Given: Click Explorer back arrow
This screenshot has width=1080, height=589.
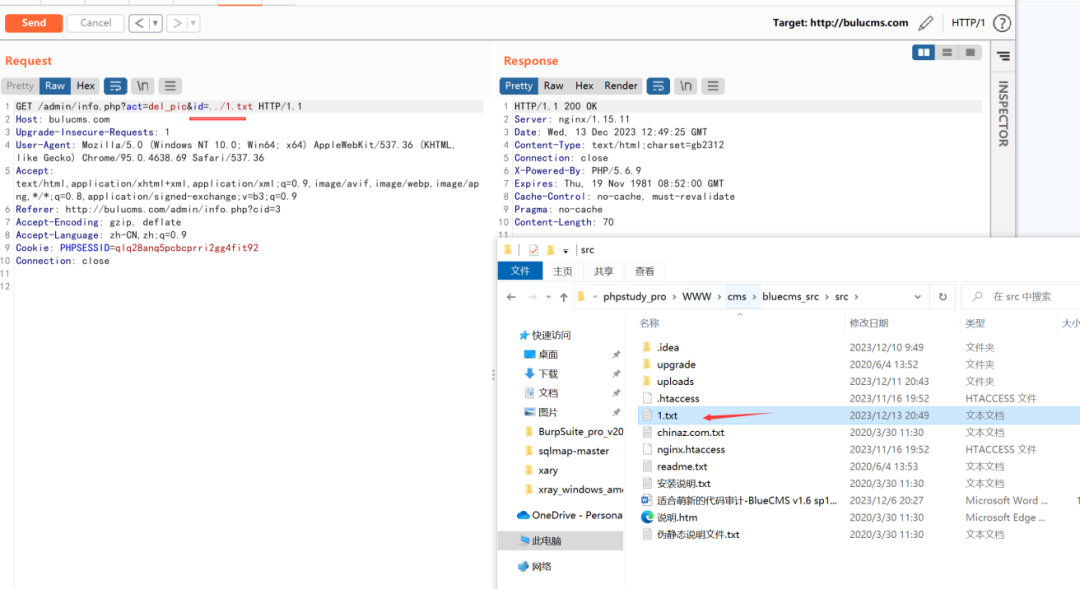Looking at the screenshot, I should click(x=511, y=297).
